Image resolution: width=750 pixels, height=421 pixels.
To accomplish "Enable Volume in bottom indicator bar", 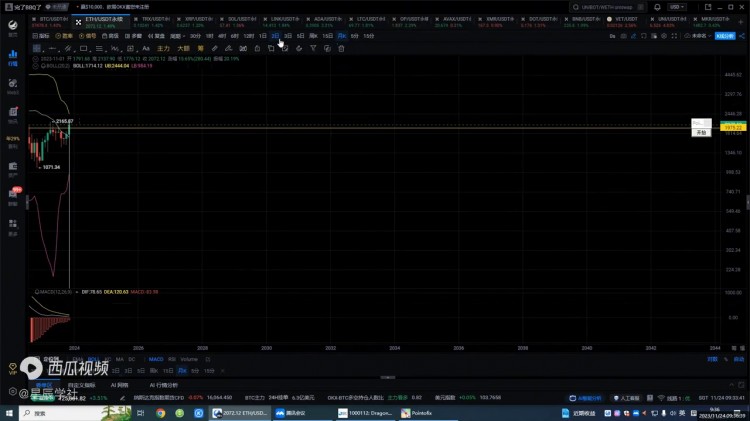I will 189,359.
